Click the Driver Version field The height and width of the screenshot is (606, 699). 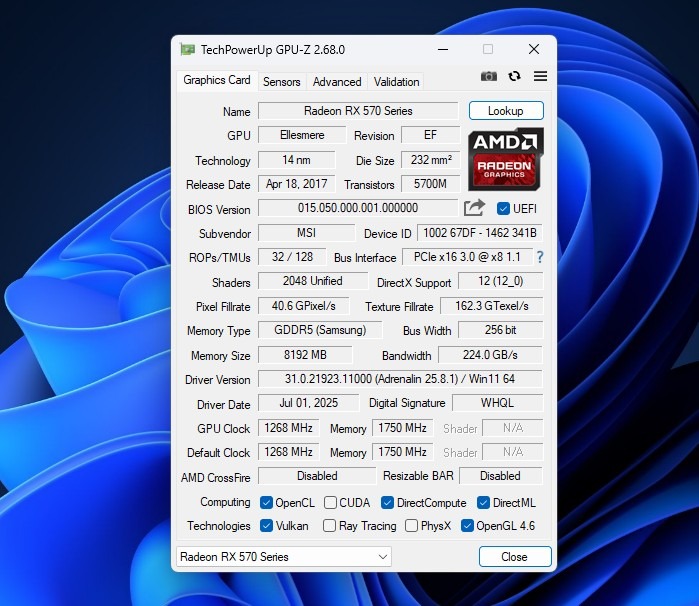coord(400,379)
